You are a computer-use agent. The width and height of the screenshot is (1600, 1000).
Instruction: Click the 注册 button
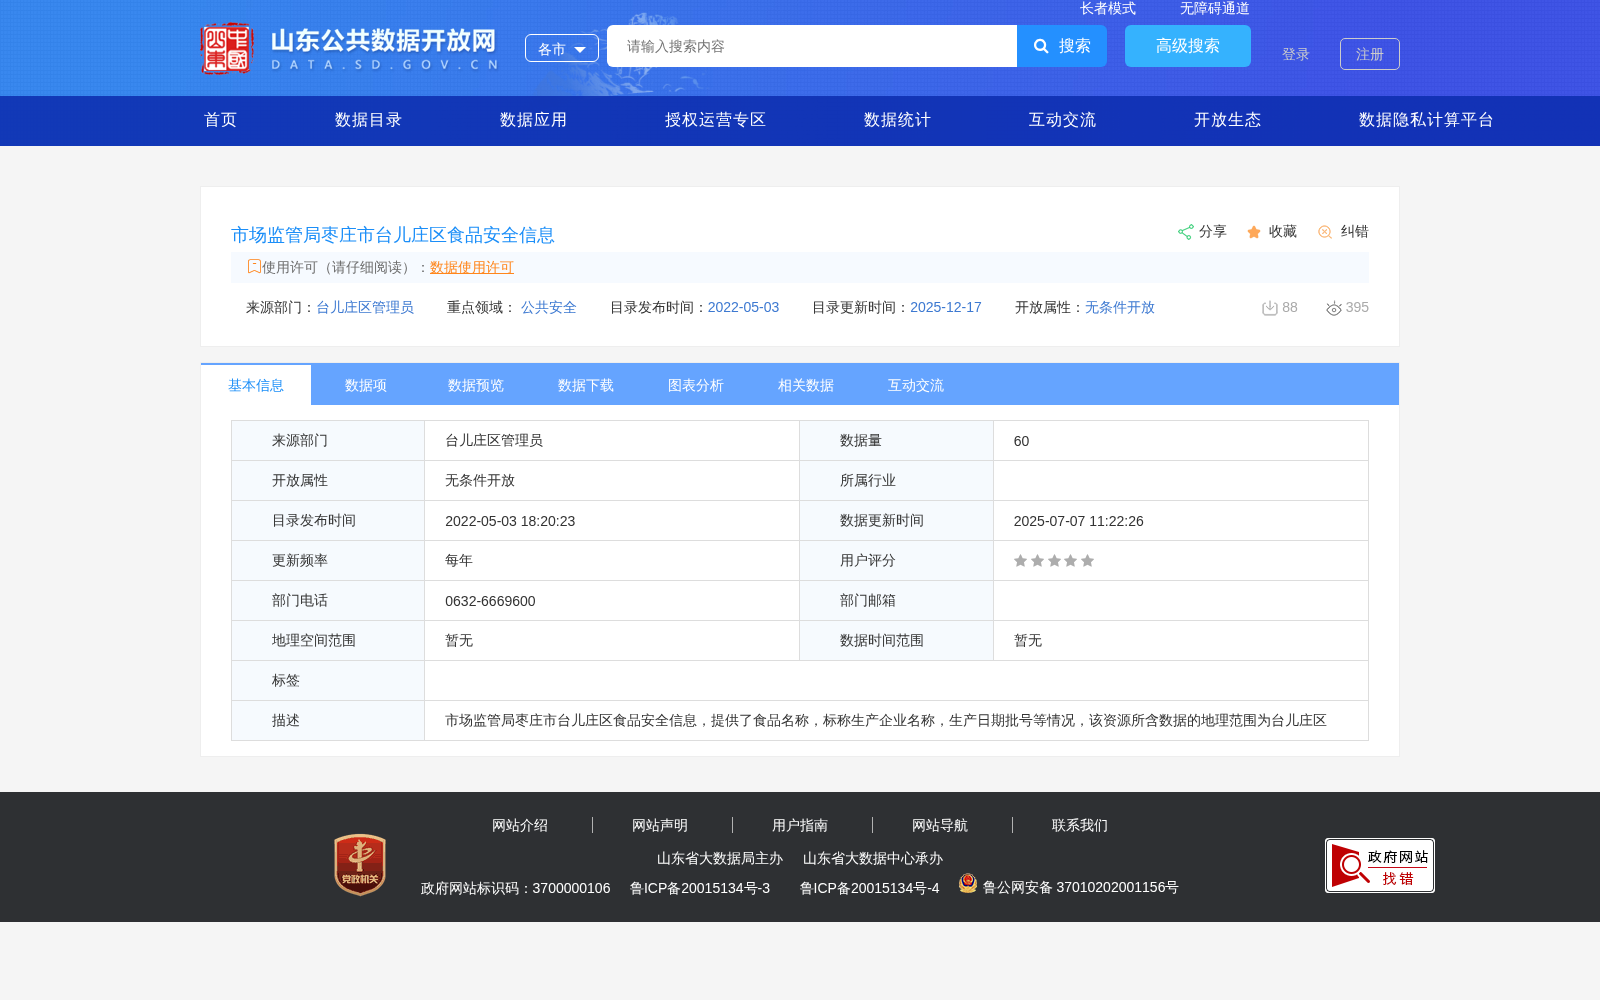[x=1370, y=54]
